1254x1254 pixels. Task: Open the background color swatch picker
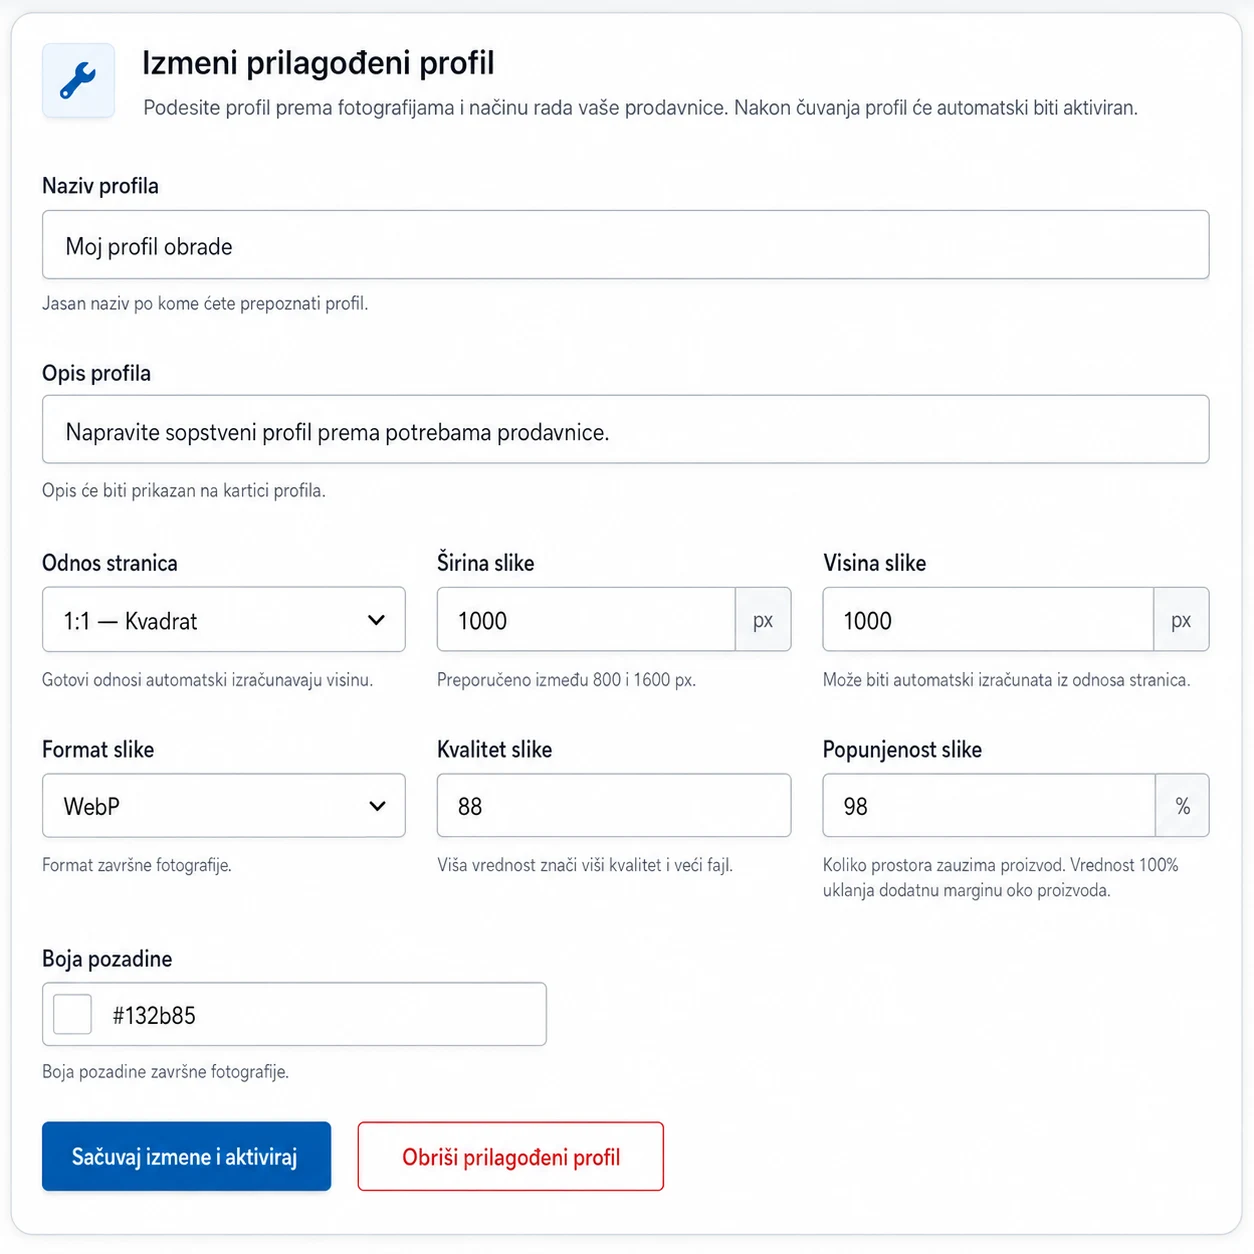pyautogui.click(x=73, y=1015)
